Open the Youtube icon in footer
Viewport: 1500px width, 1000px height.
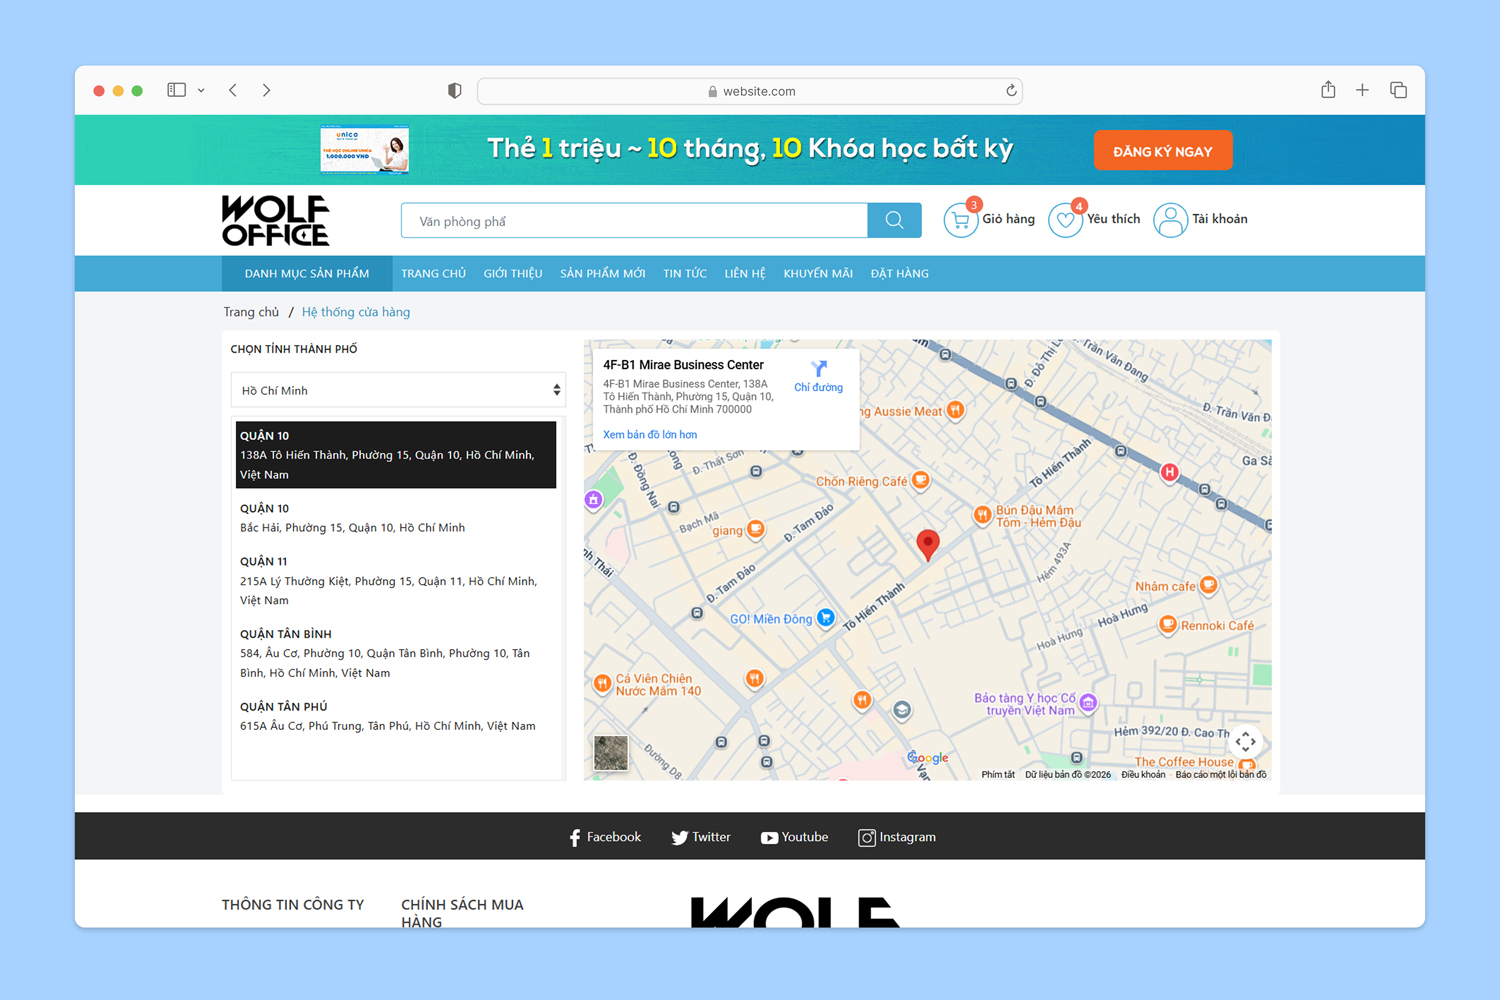[x=768, y=837]
